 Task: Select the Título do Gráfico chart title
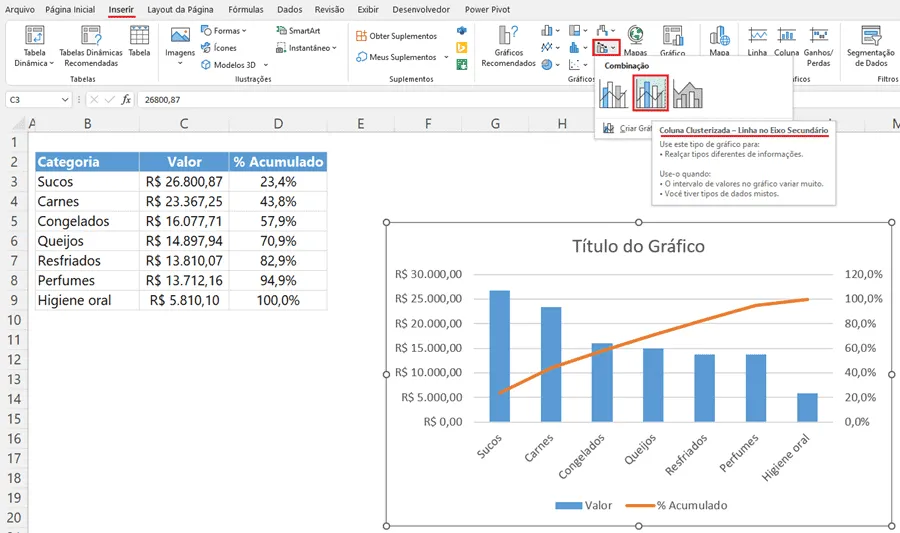click(638, 246)
